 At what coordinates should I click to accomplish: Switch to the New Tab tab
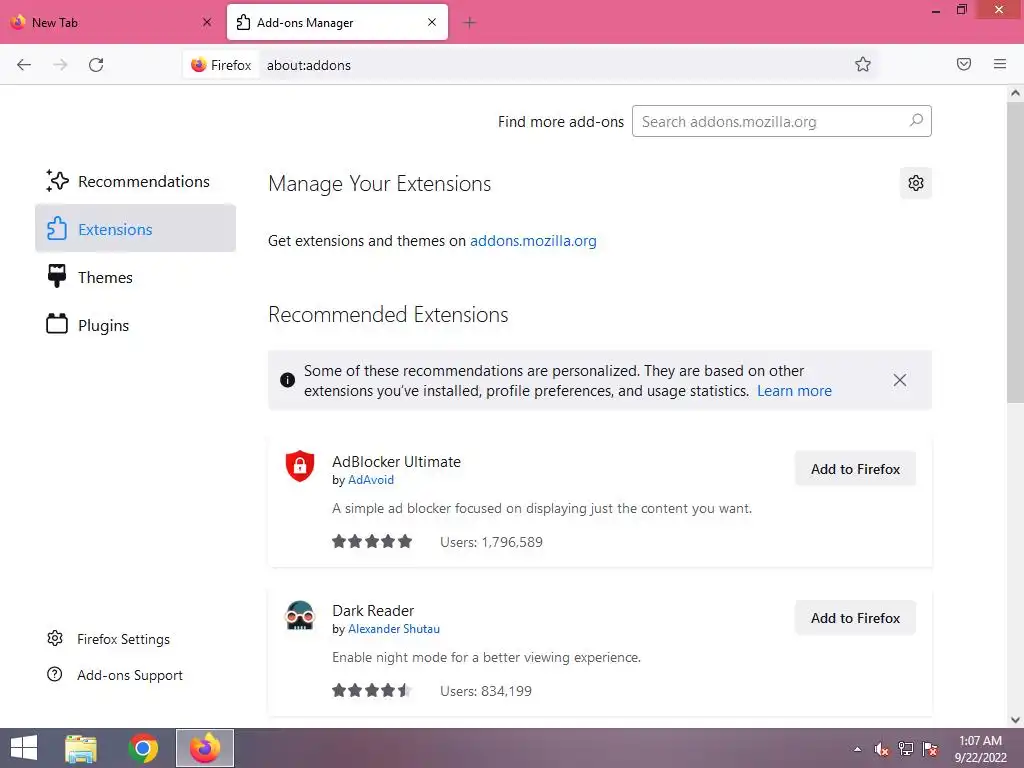click(112, 22)
